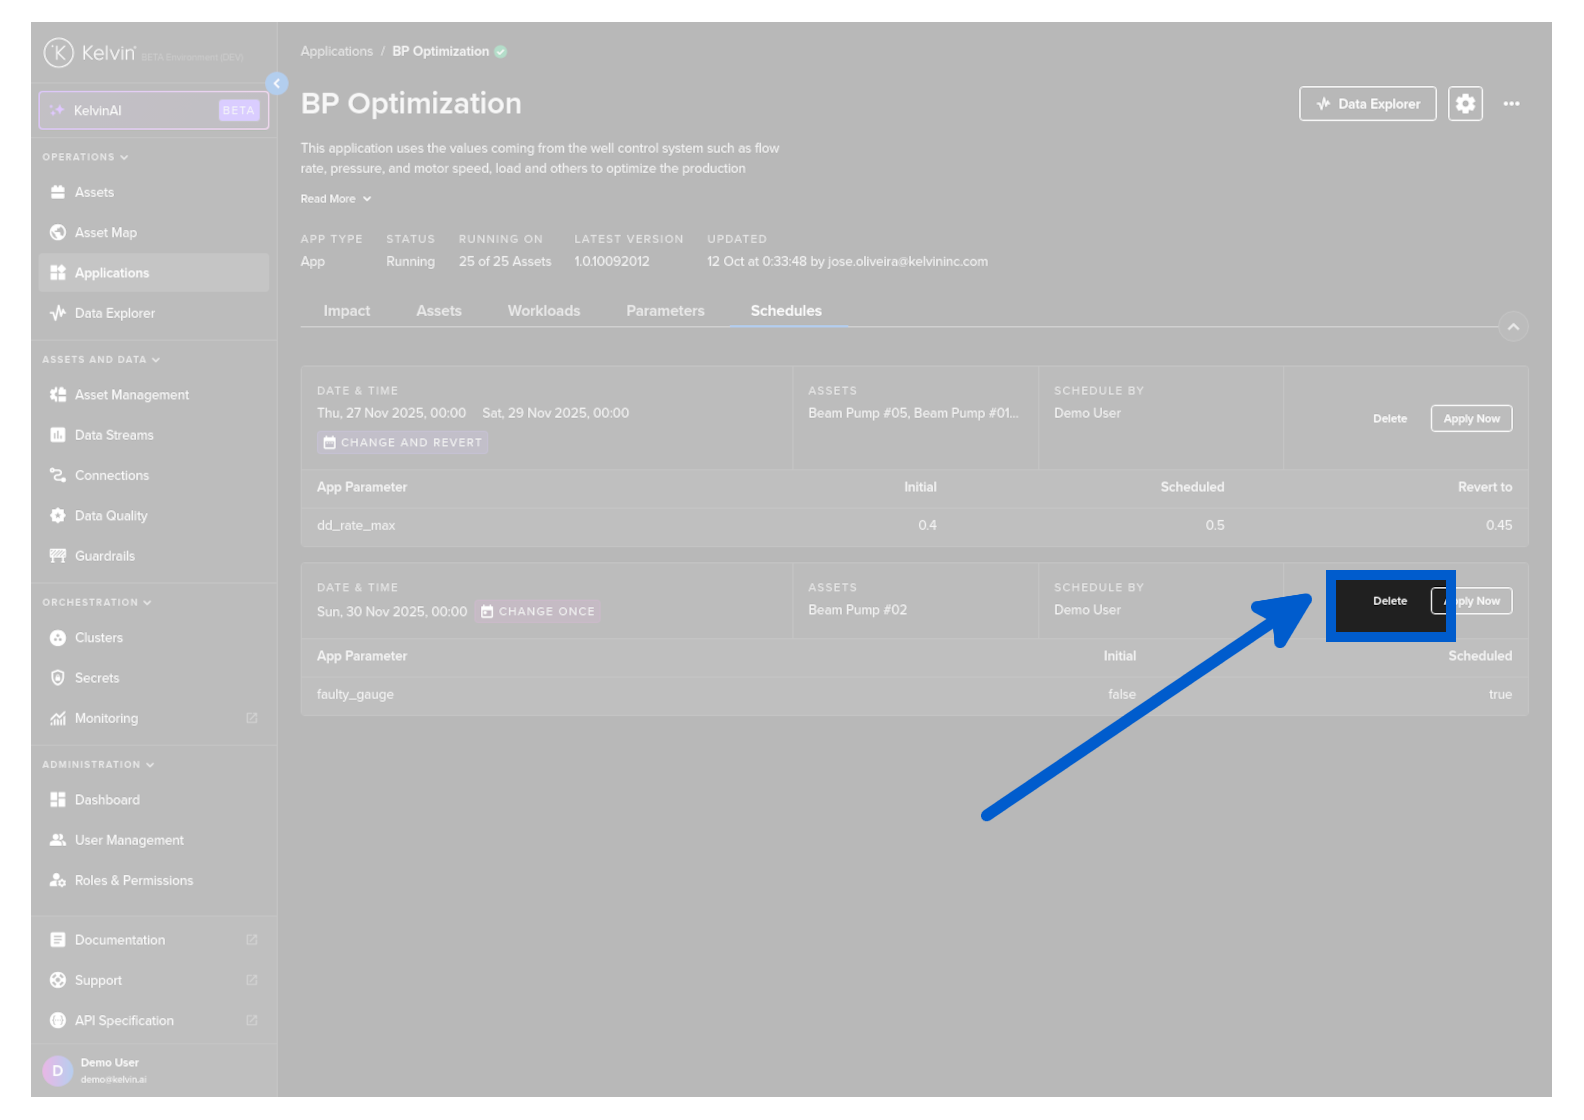Click the three-dot more options icon
The height and width of the screenshot is (1120, 1584).
pyautogui.click(x=1511, y=104)
